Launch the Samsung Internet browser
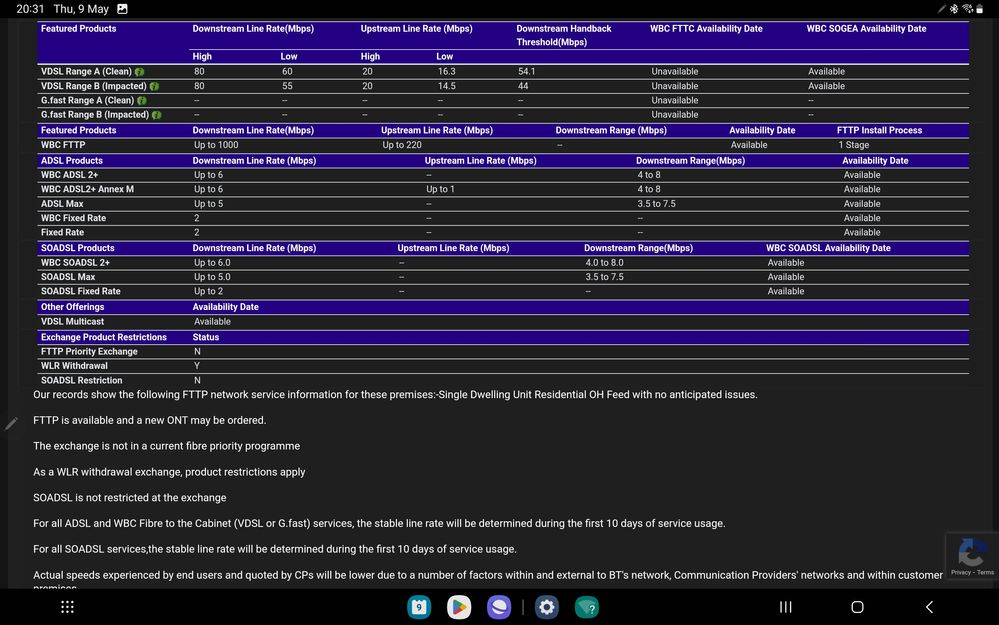The height and width of the screenshot is (625, 999). pos(498,607)
